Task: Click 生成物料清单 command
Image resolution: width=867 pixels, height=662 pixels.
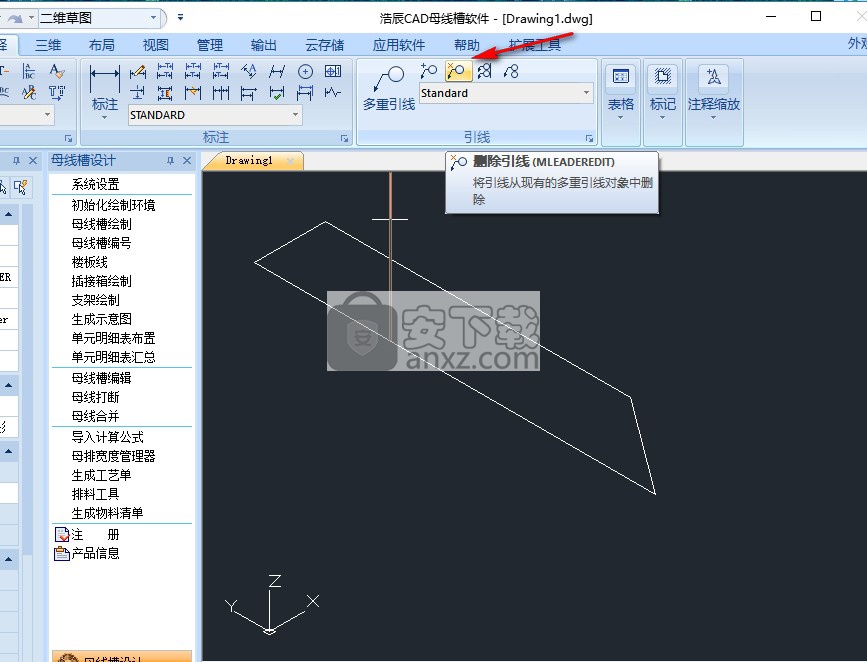Action: (107, 513)
